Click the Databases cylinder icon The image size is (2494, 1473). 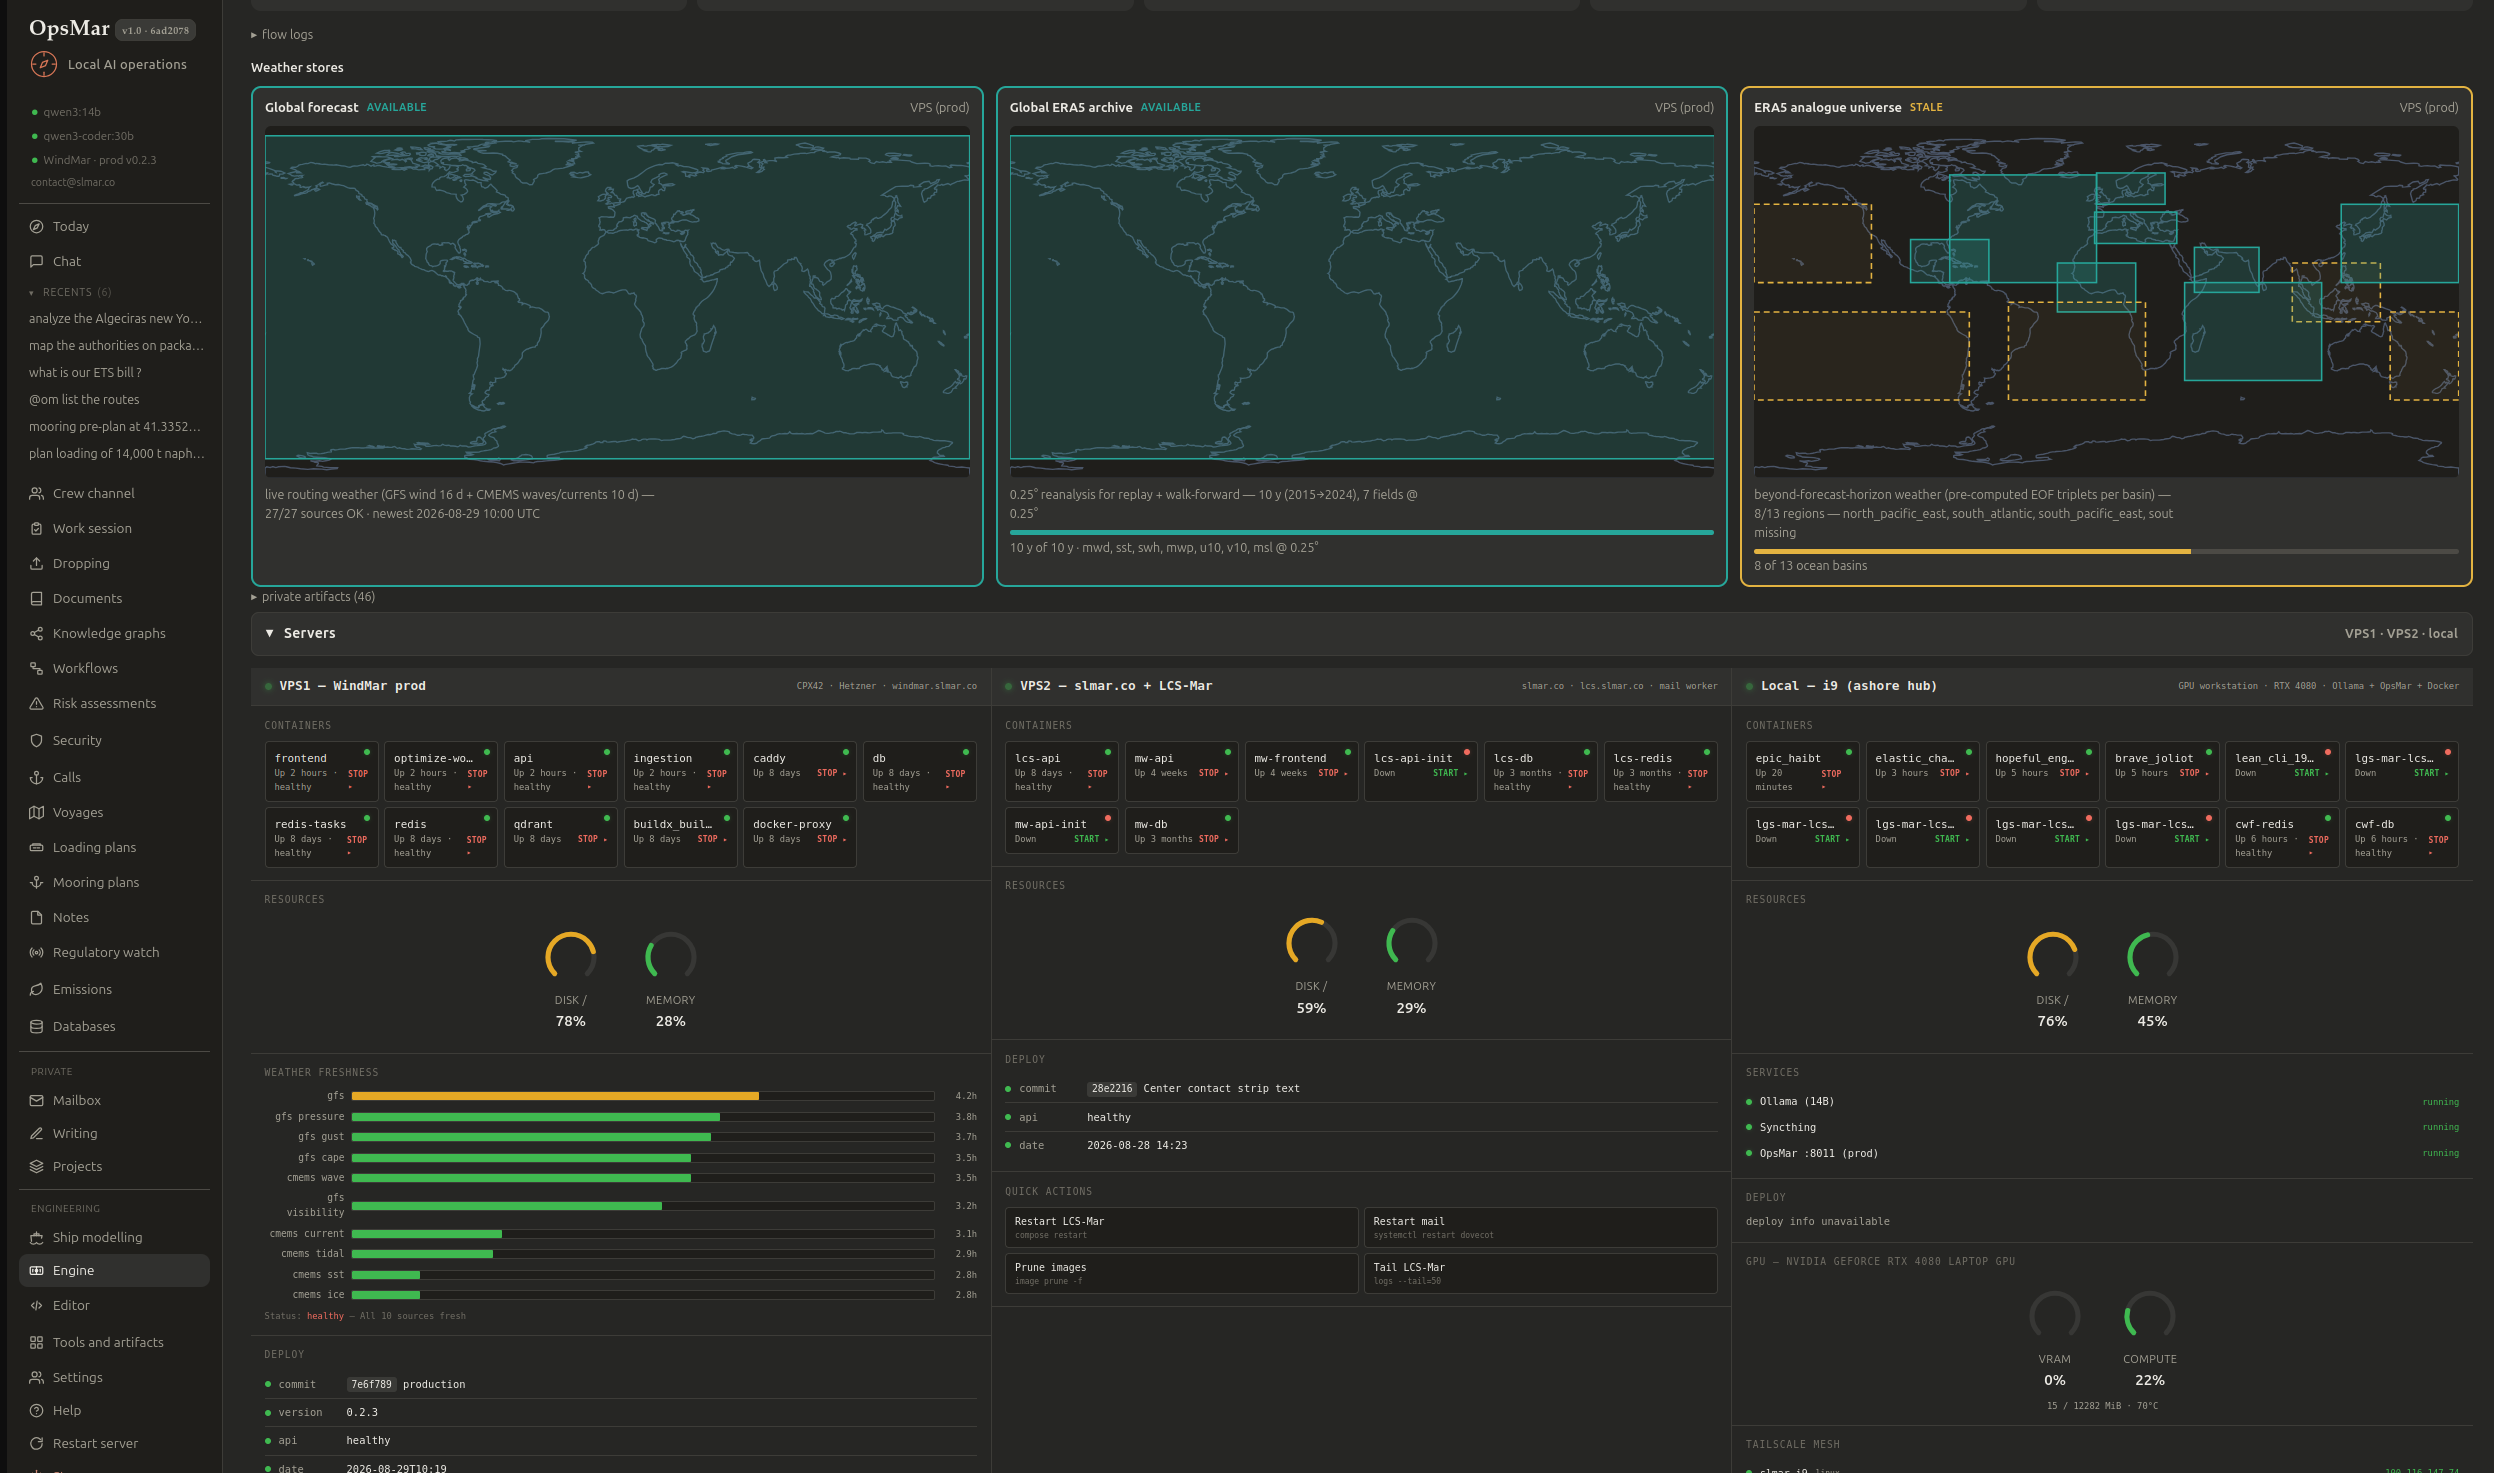36,1027
